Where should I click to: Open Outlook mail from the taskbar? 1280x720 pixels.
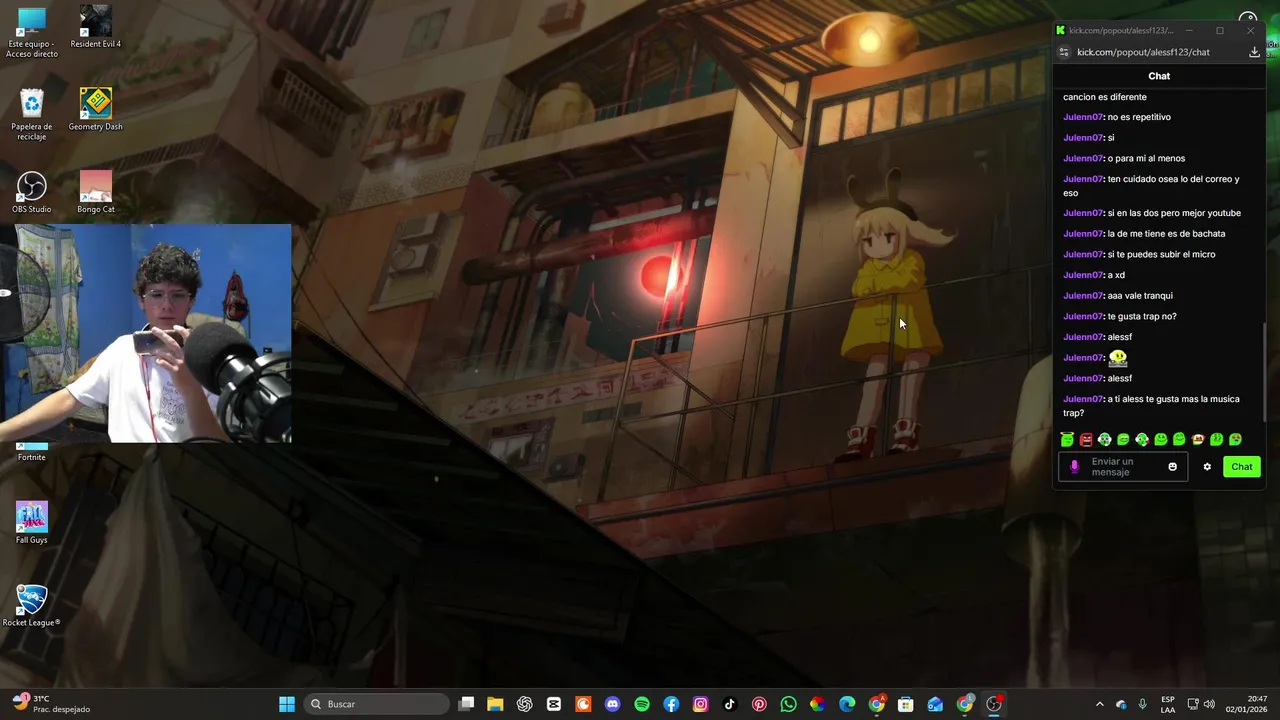click(x=935, y=704)
